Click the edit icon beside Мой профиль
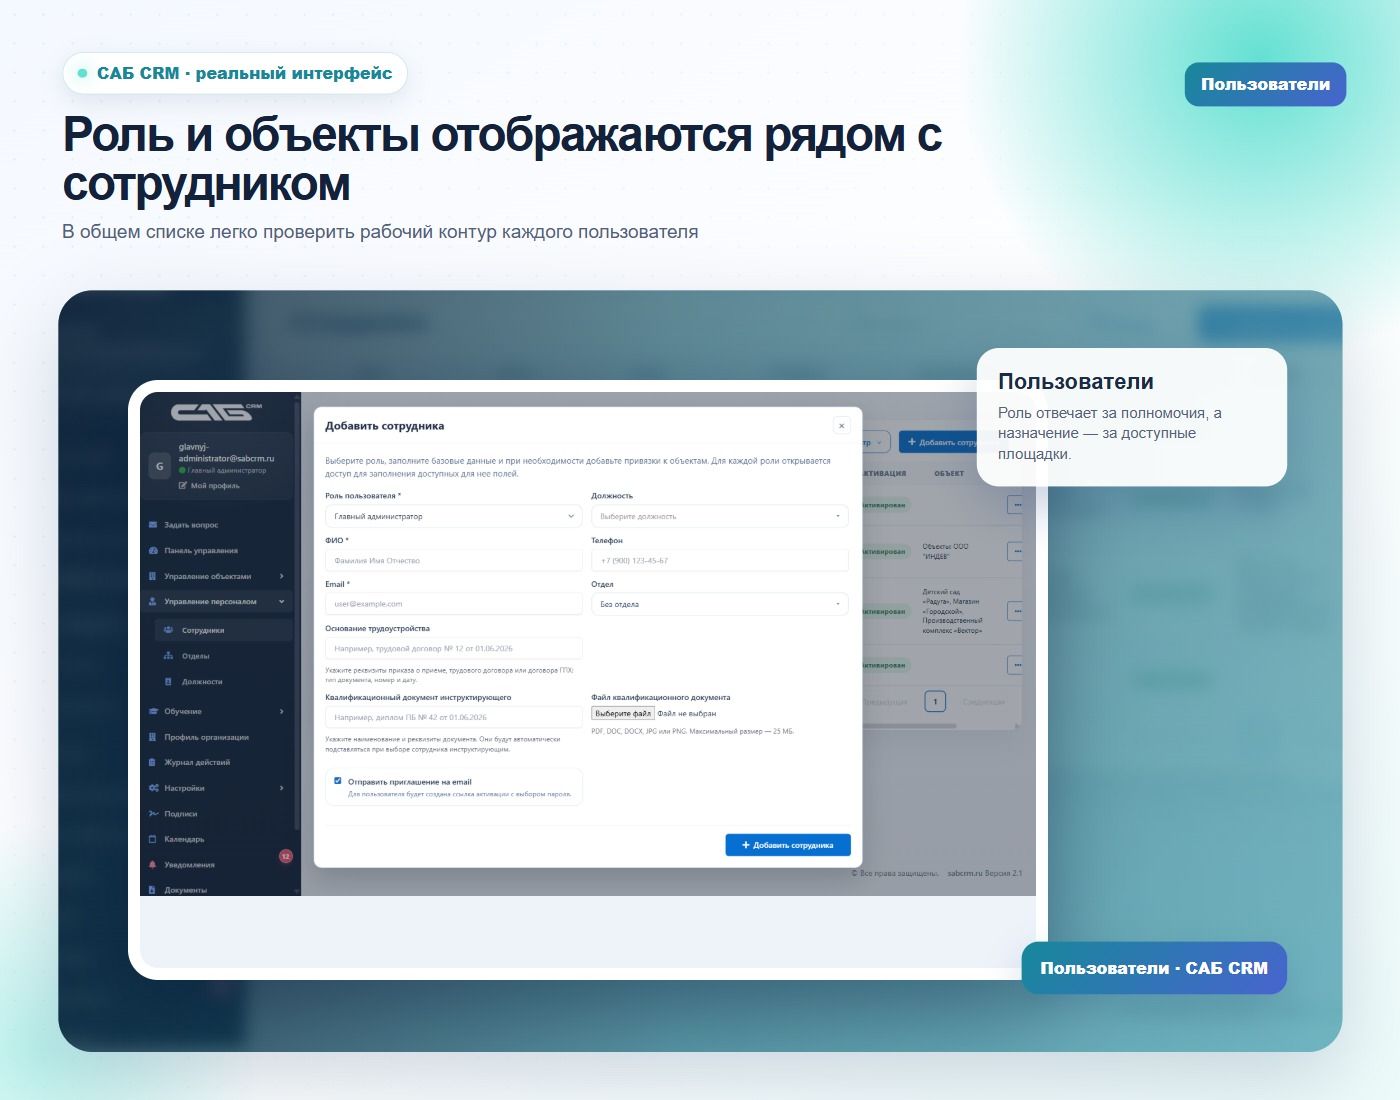1400x1100 pixels. (183, 486)
